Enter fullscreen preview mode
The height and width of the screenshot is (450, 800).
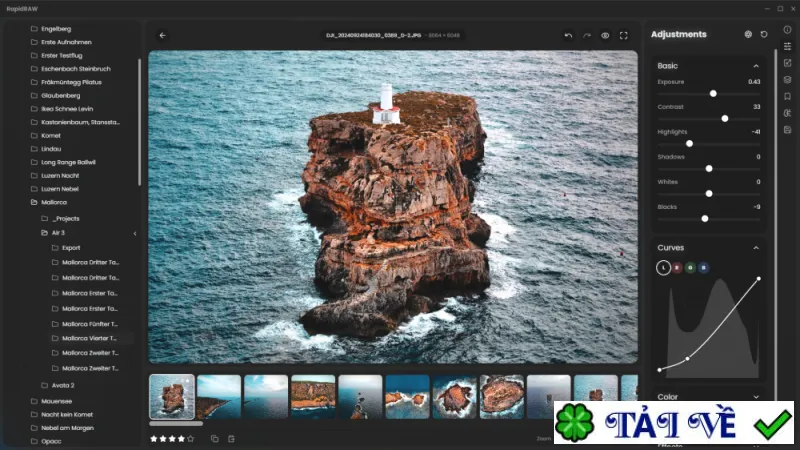(623, 35)
